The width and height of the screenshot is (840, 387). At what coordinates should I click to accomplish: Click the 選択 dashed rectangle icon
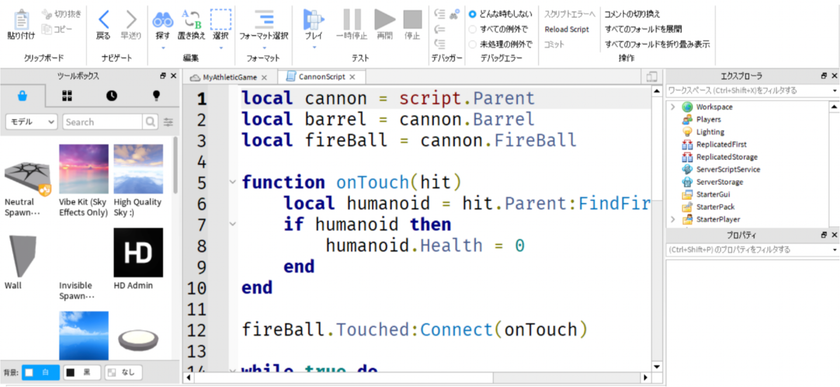pyautogui.click(x=221, y=20)
